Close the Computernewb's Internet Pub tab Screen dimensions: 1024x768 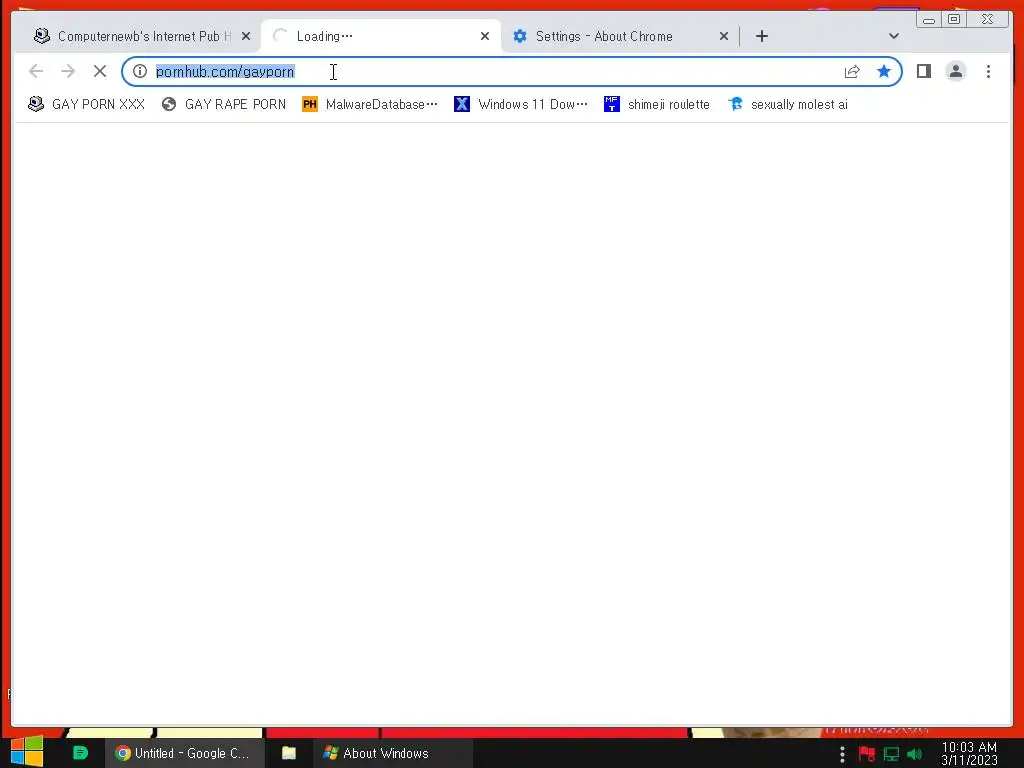[246, 36]
